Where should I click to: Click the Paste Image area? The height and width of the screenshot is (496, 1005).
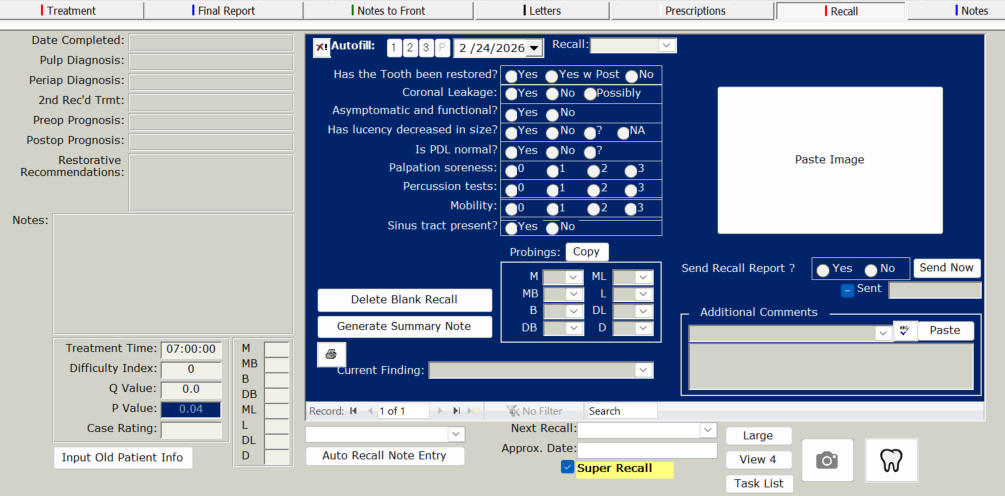click(x=829, y=160)
